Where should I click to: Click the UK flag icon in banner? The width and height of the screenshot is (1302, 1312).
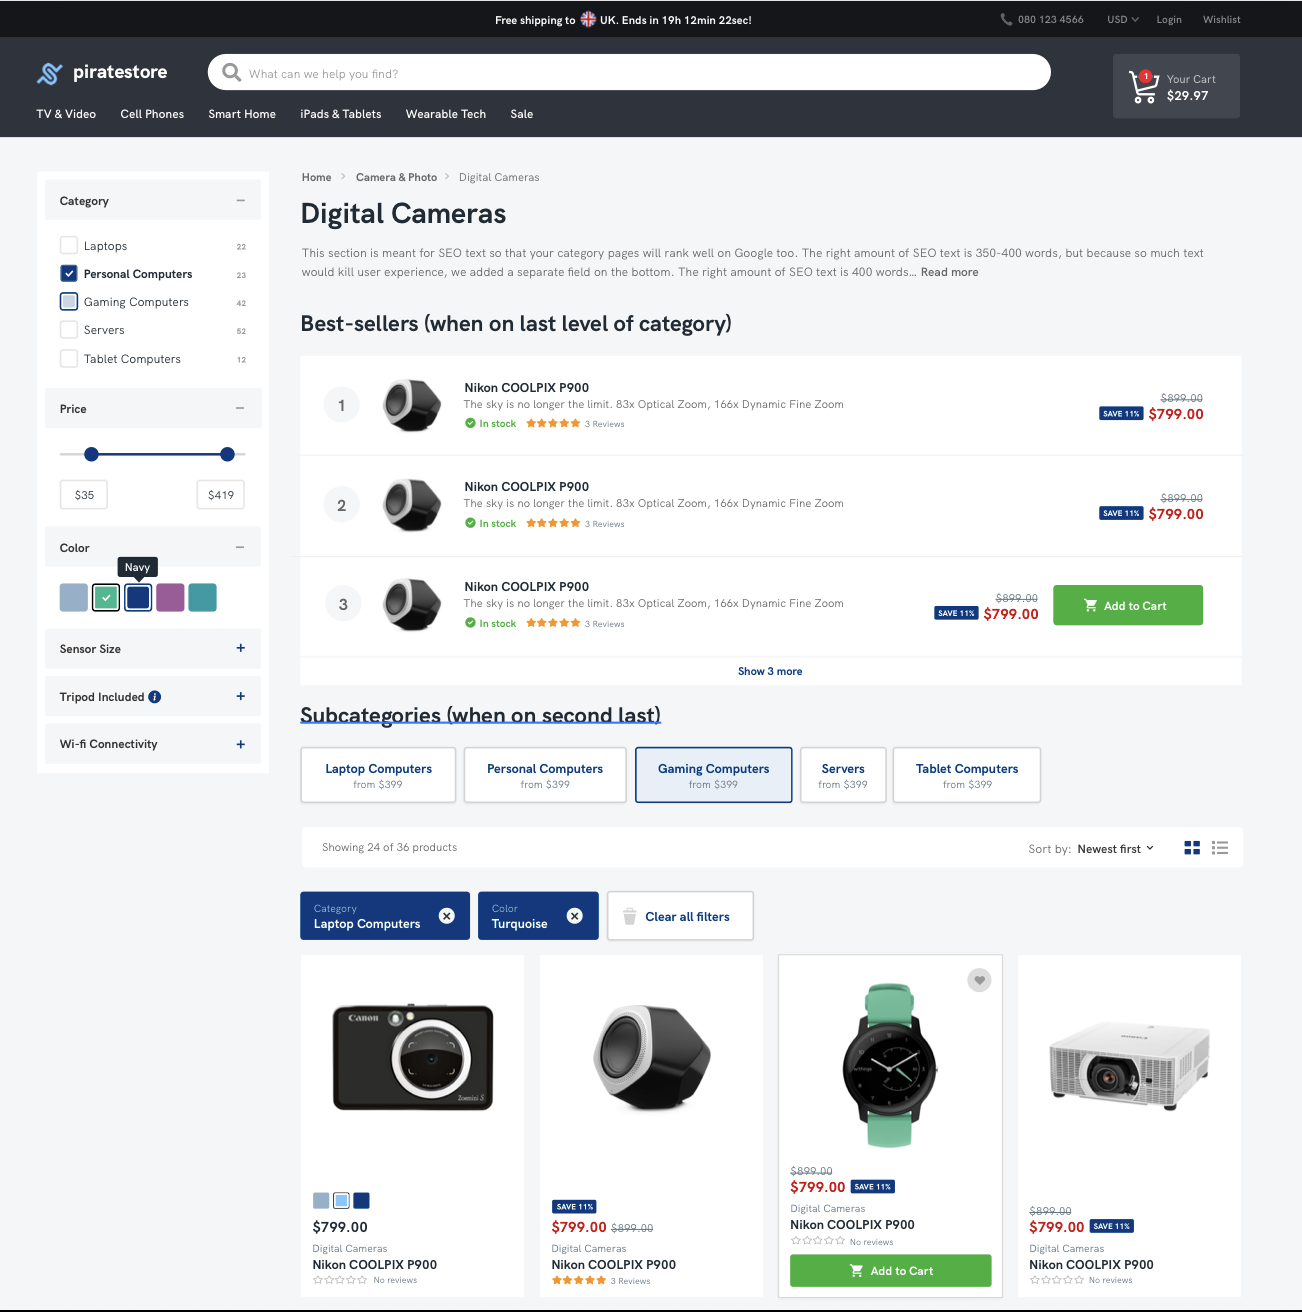(588, 19)
